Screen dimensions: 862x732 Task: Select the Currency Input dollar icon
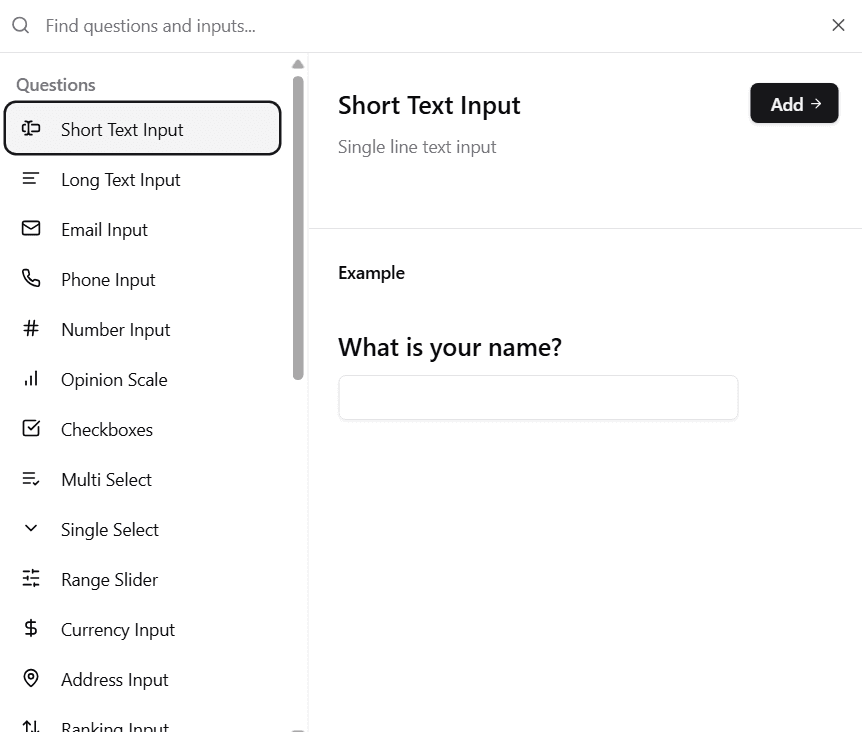(x=30, y=628)
